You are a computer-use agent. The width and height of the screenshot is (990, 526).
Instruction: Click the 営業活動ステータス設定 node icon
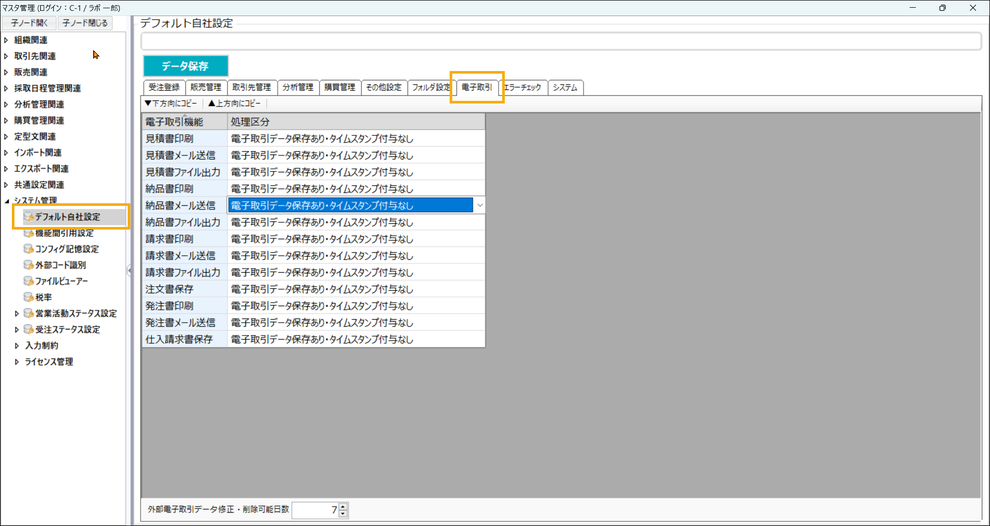(x=28, y=313)
